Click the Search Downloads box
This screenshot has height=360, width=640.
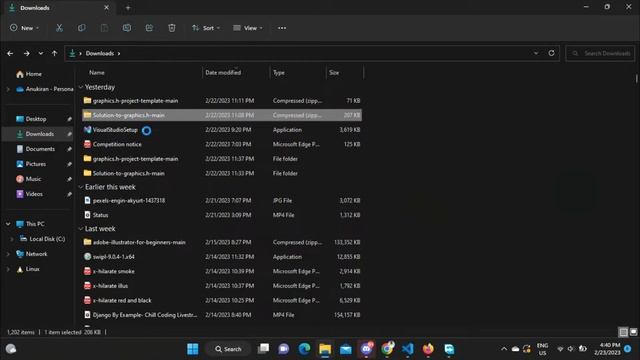(x=600, y=53)
